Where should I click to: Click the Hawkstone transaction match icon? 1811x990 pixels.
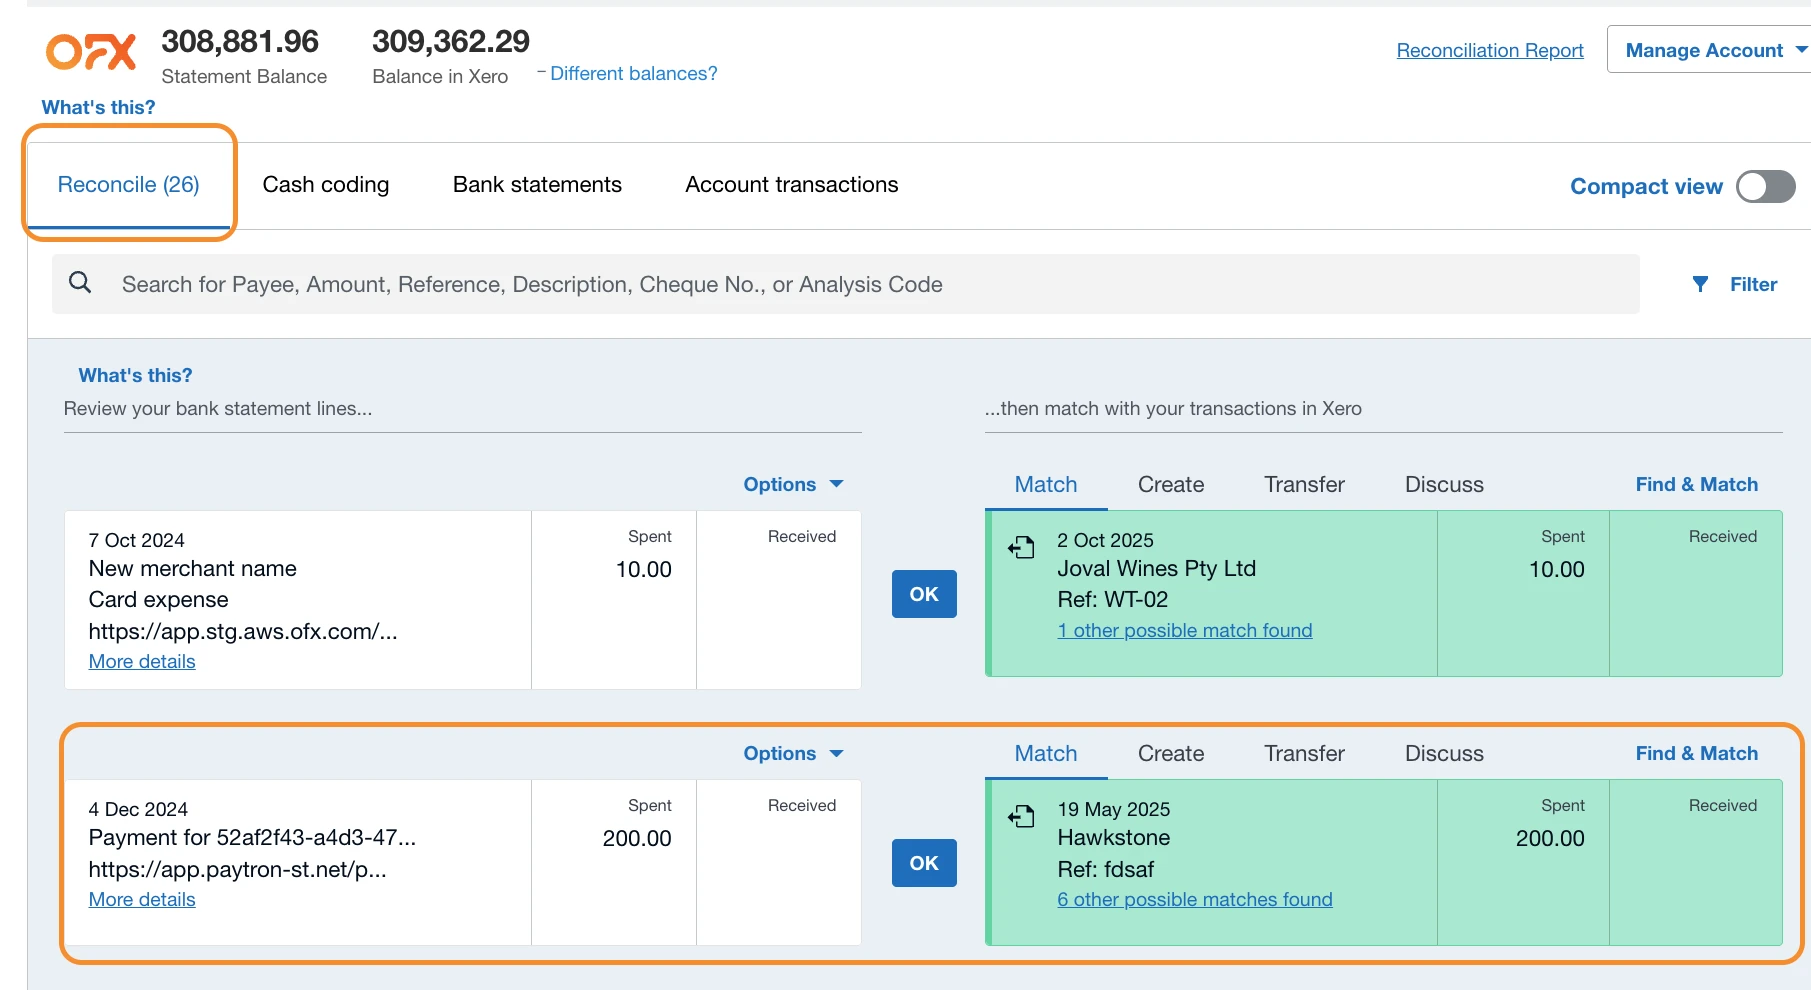tap(1021, 816)
